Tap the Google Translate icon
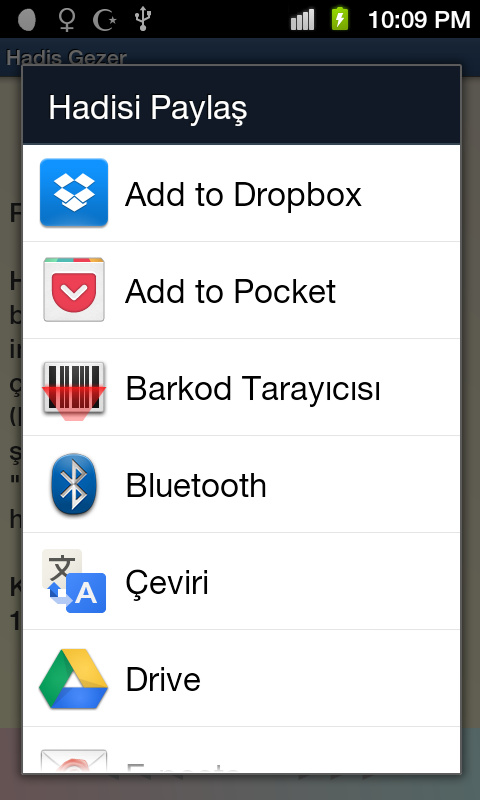The width and height of the screenshot is (480, 800). click(x=74, y=581)
